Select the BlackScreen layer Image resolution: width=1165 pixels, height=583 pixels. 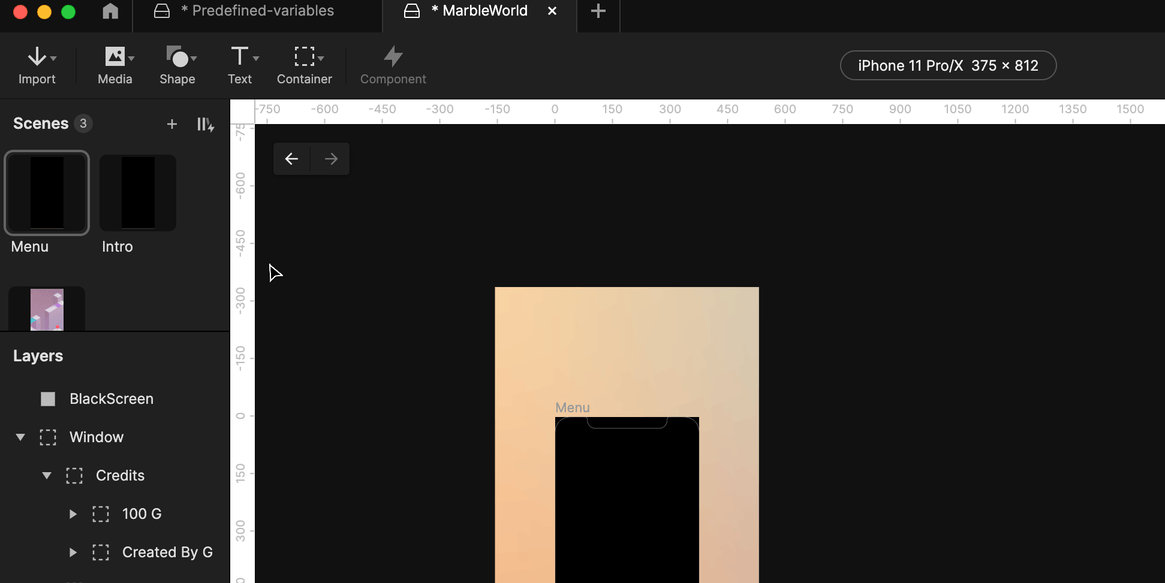(x=110, y=398)
